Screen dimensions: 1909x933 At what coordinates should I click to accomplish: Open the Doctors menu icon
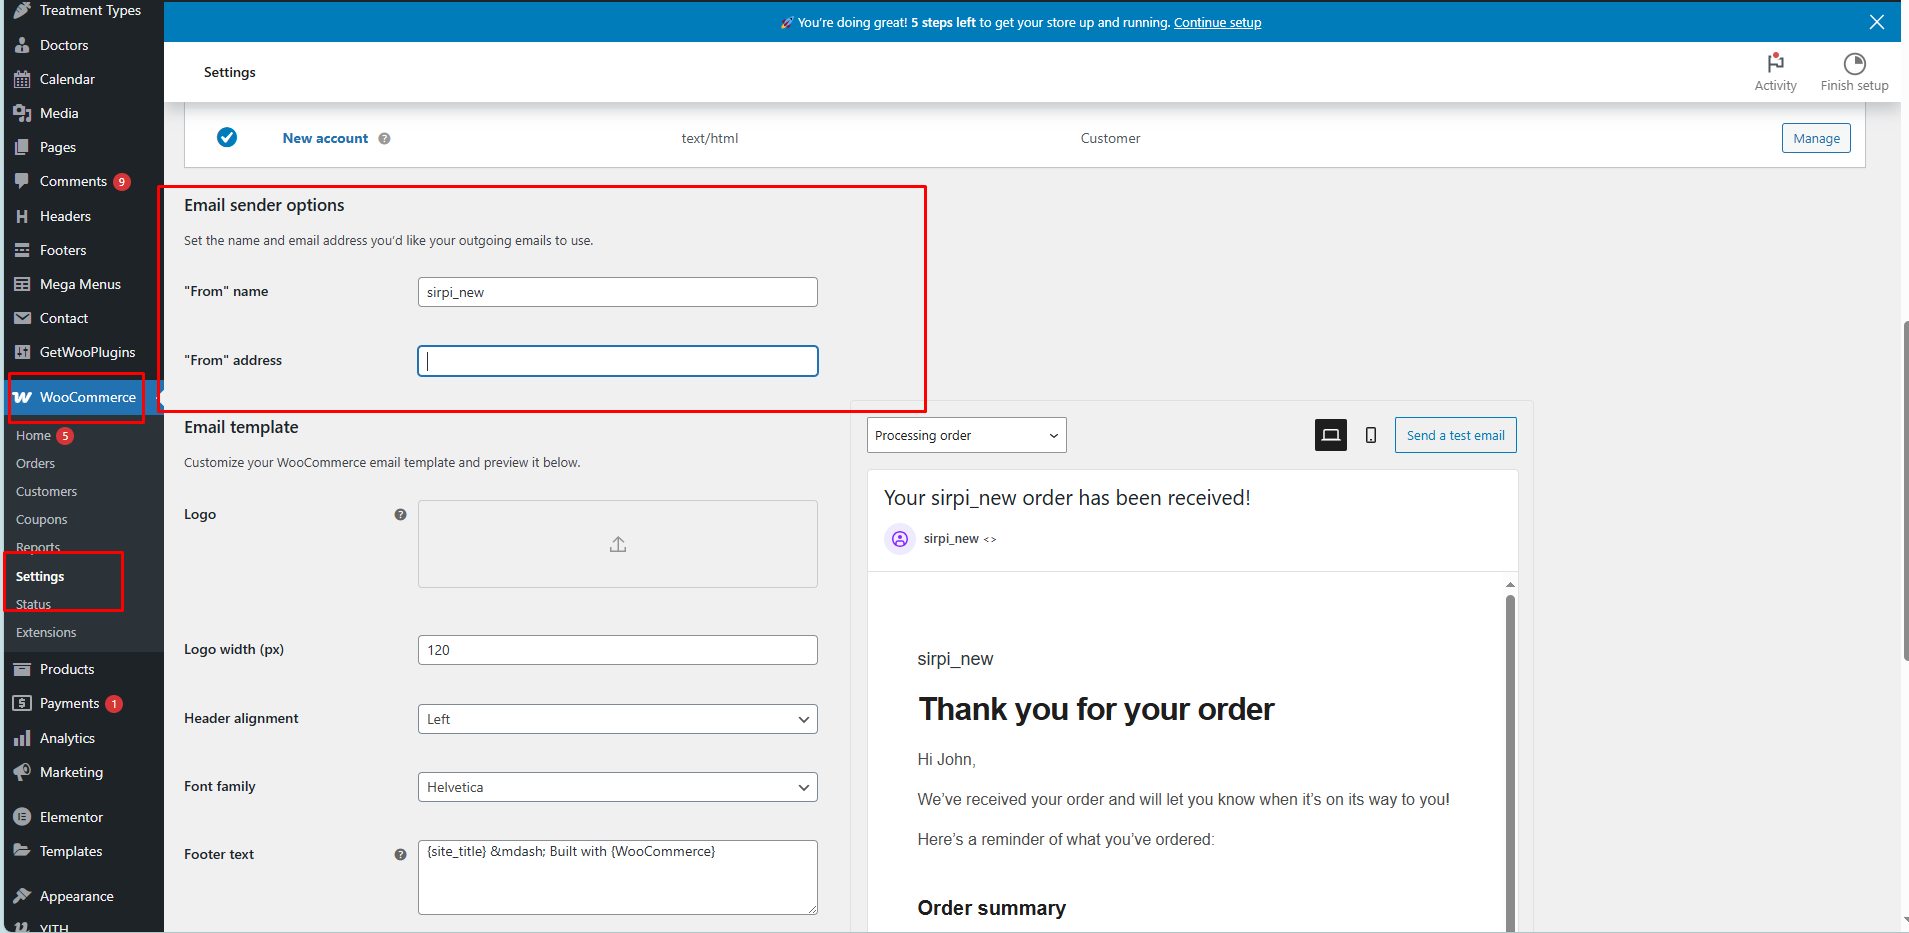(22, 45)
